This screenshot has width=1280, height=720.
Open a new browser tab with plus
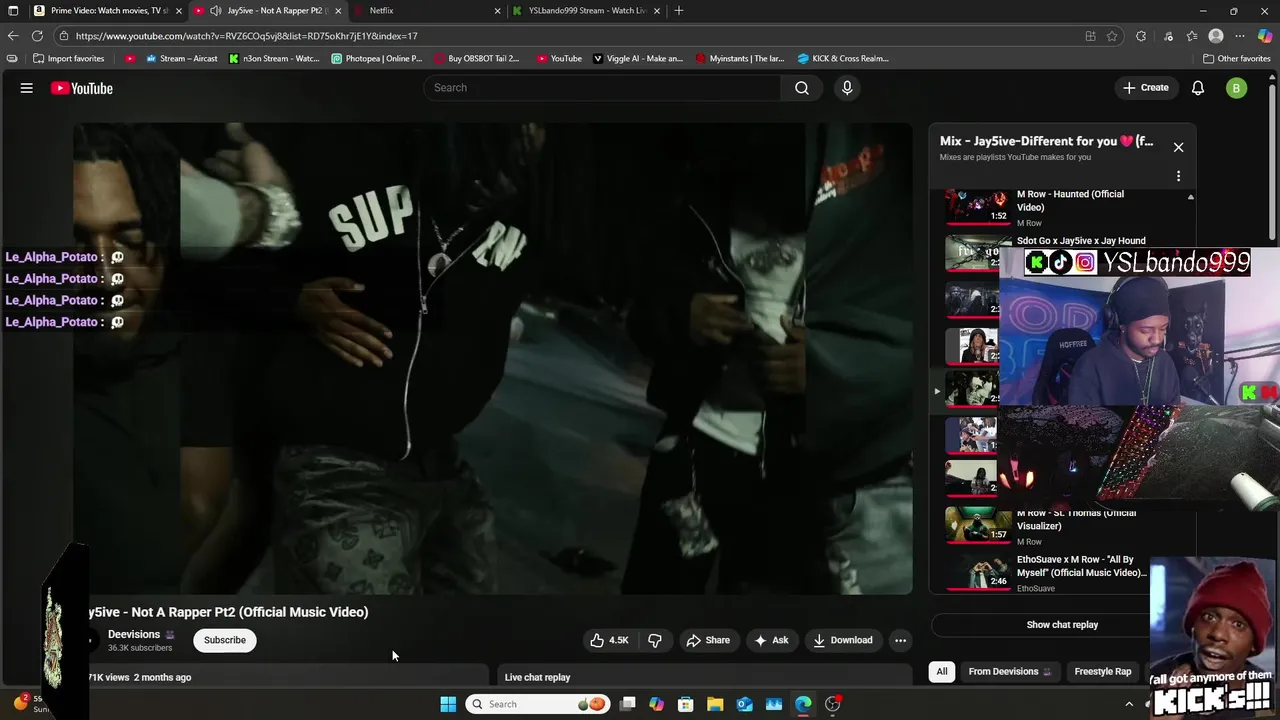(679, 10)
